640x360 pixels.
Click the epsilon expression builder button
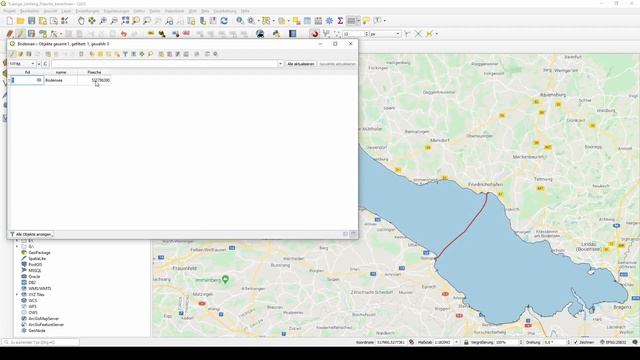point(45,64)
